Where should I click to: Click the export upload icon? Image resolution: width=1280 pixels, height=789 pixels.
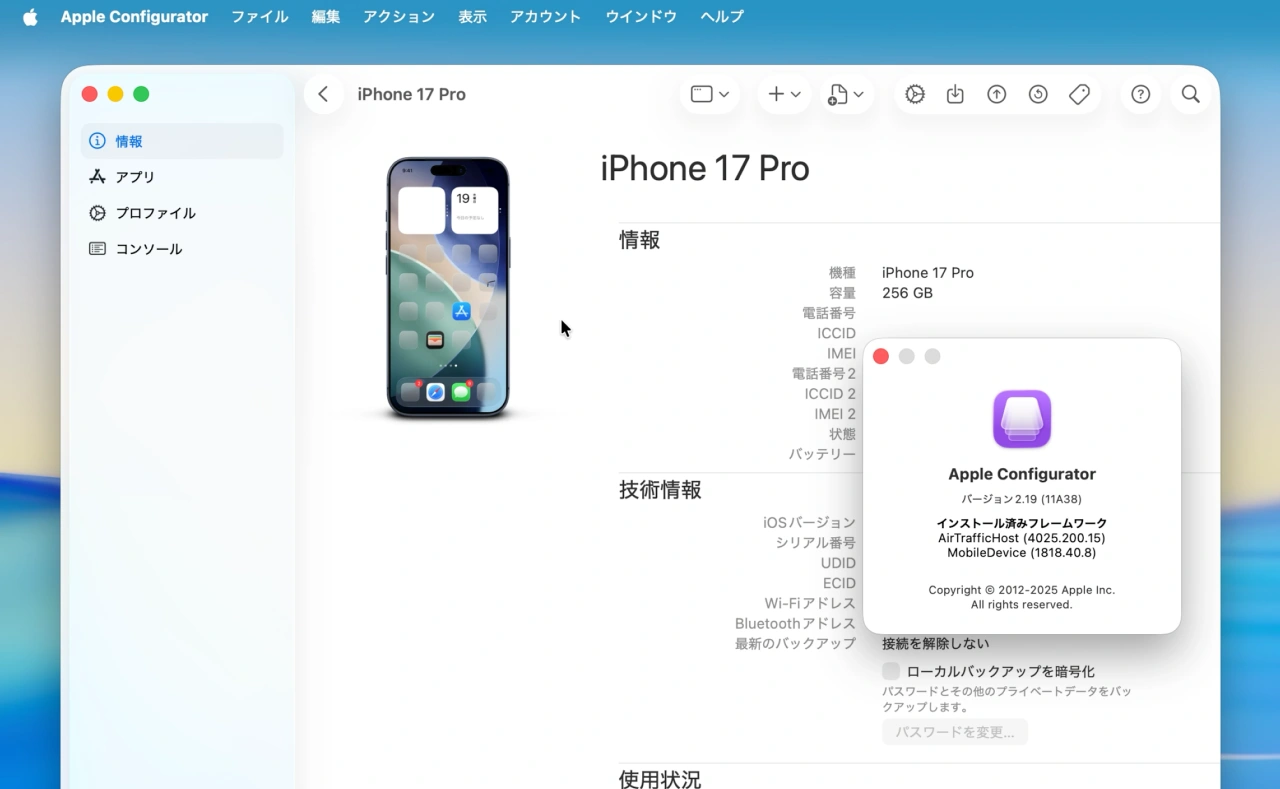coord(996,93)
